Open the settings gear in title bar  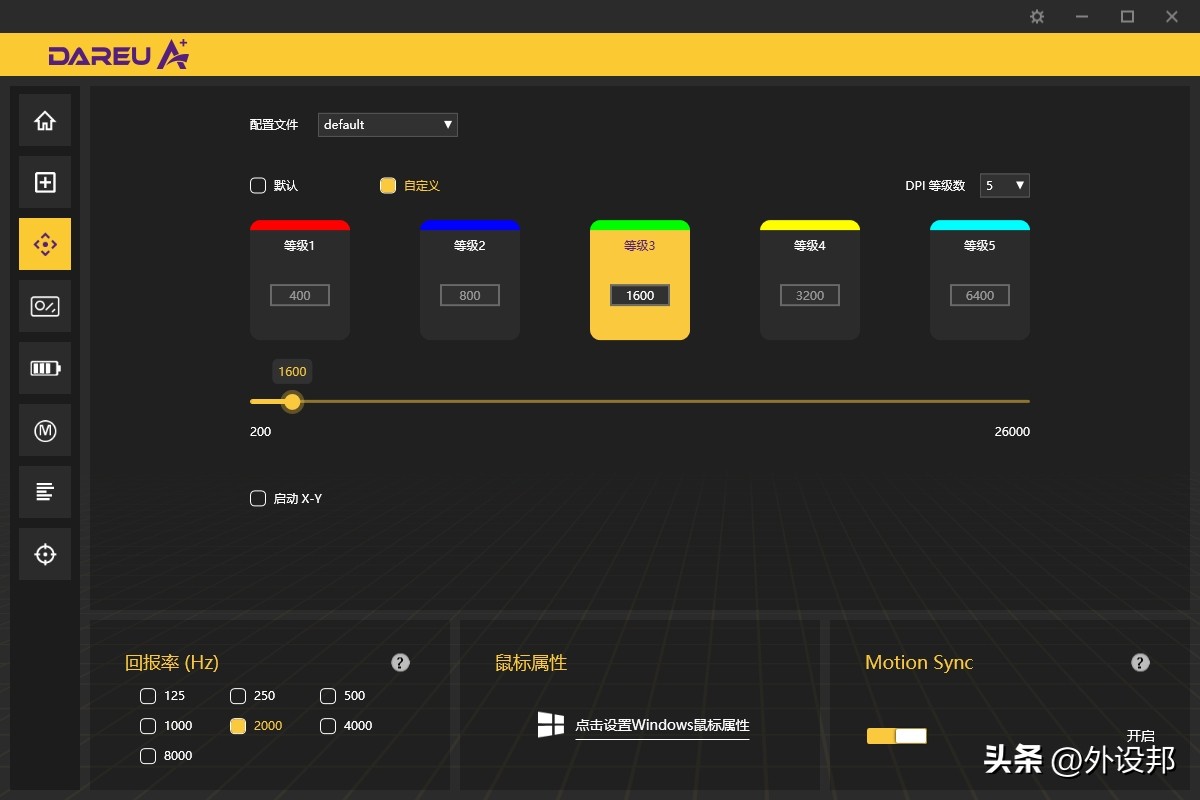tap(1037, 17)
